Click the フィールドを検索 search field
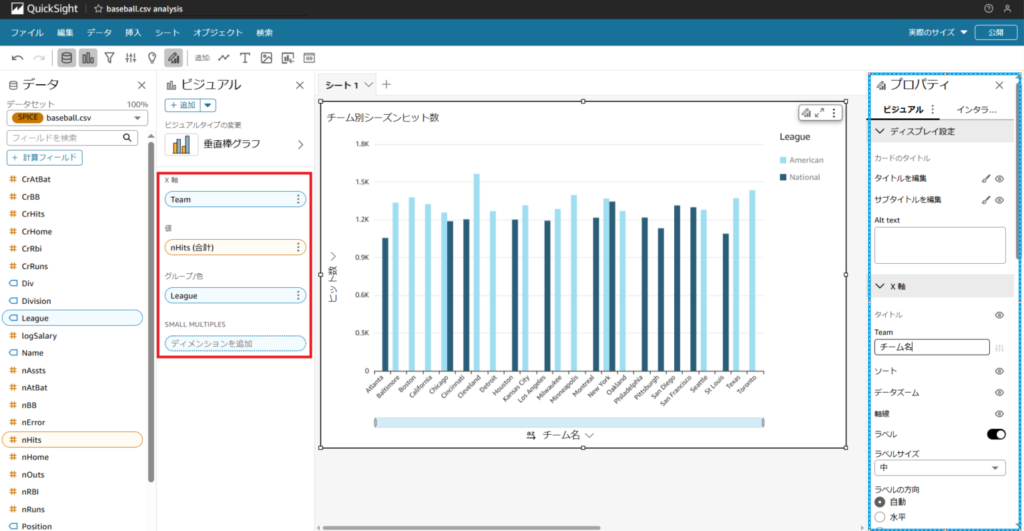Screen dimensions: 1024x531 pyautogui.click(x=72, y=138)
